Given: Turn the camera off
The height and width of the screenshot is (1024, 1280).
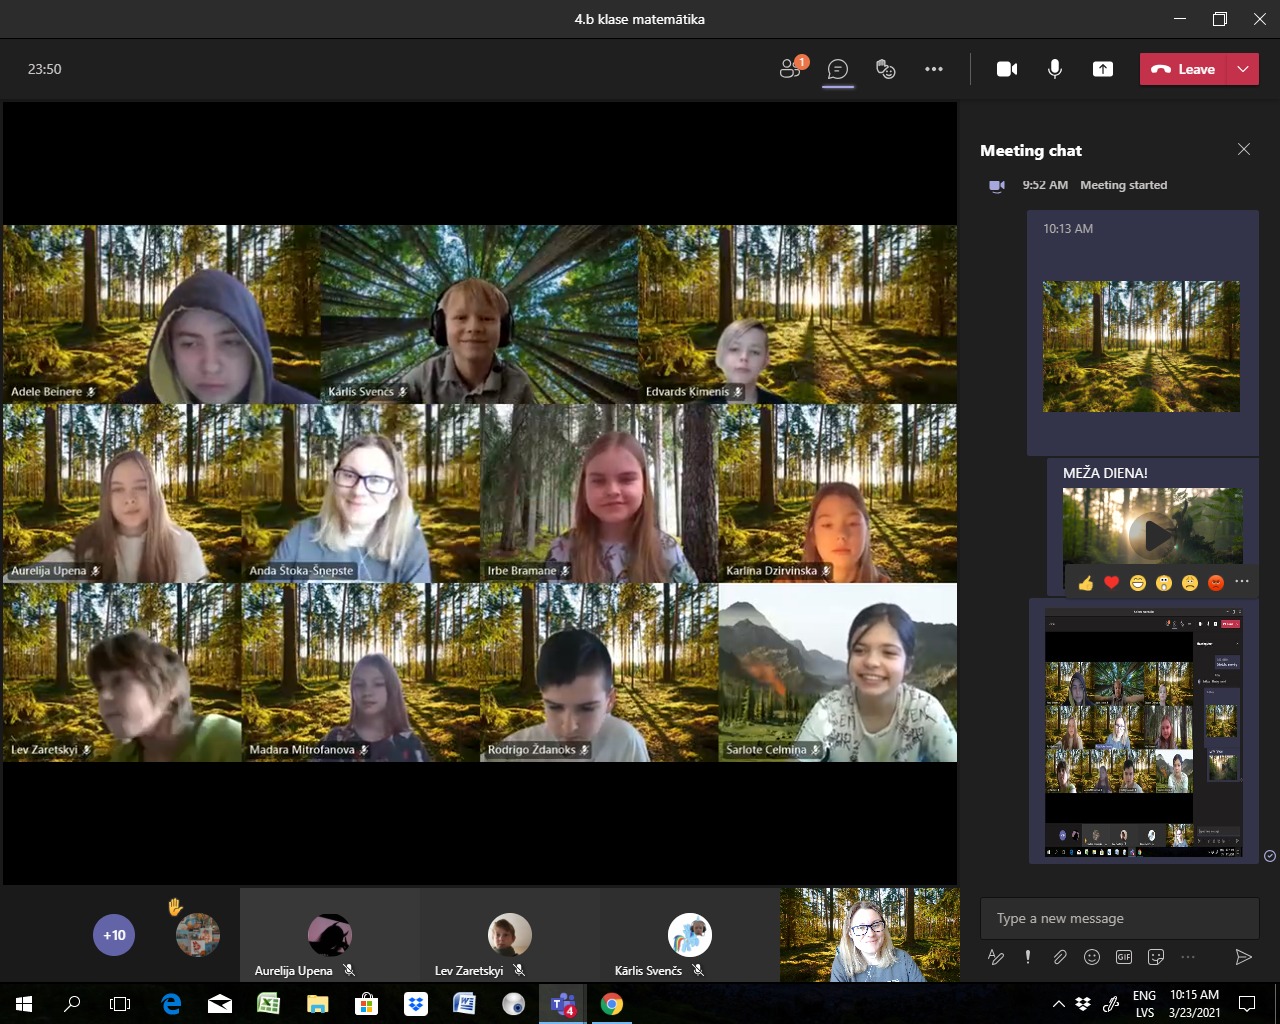Looking at the screenshot, I should click(x=1007, y=69).
